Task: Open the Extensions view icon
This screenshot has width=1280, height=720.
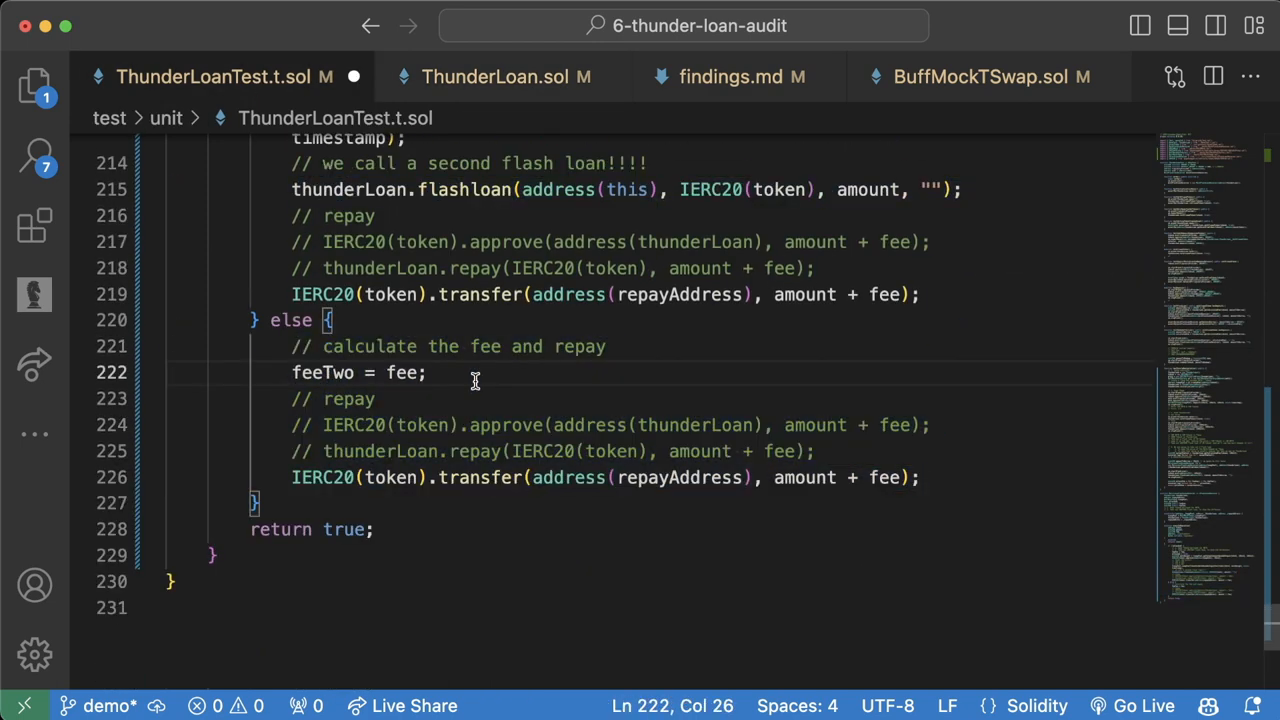Action: (35, 226)
